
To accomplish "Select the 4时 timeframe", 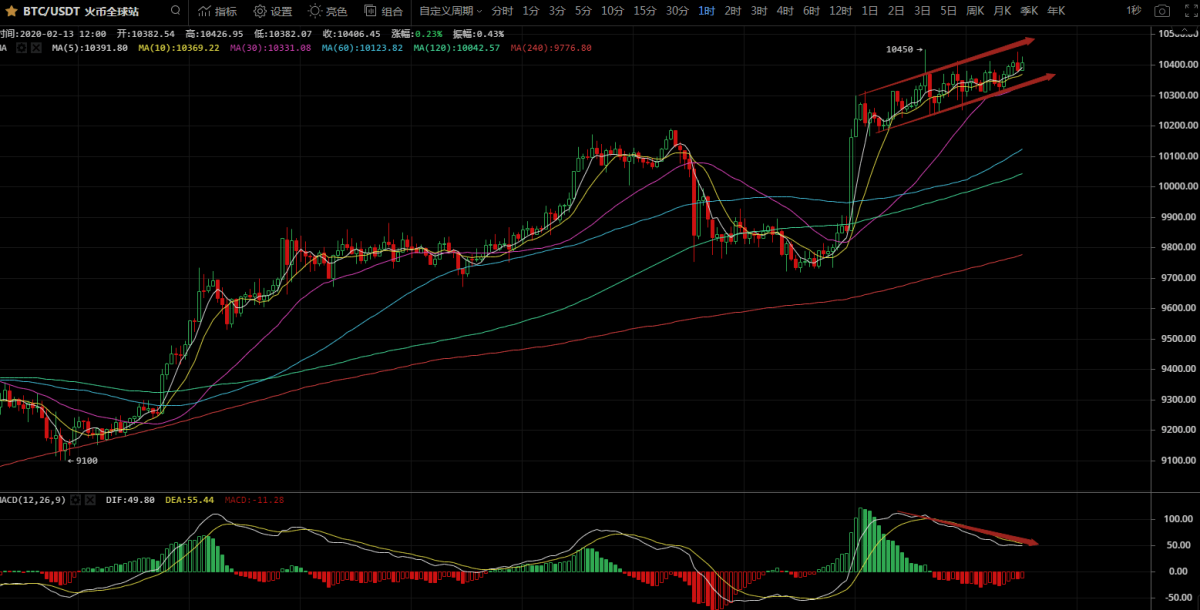I will click(x=785, y=11).
